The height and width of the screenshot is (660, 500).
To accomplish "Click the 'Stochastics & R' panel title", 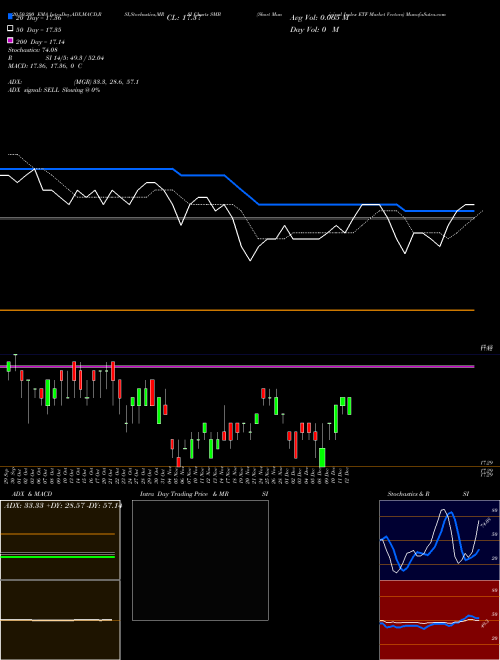I will pos(408,494).
